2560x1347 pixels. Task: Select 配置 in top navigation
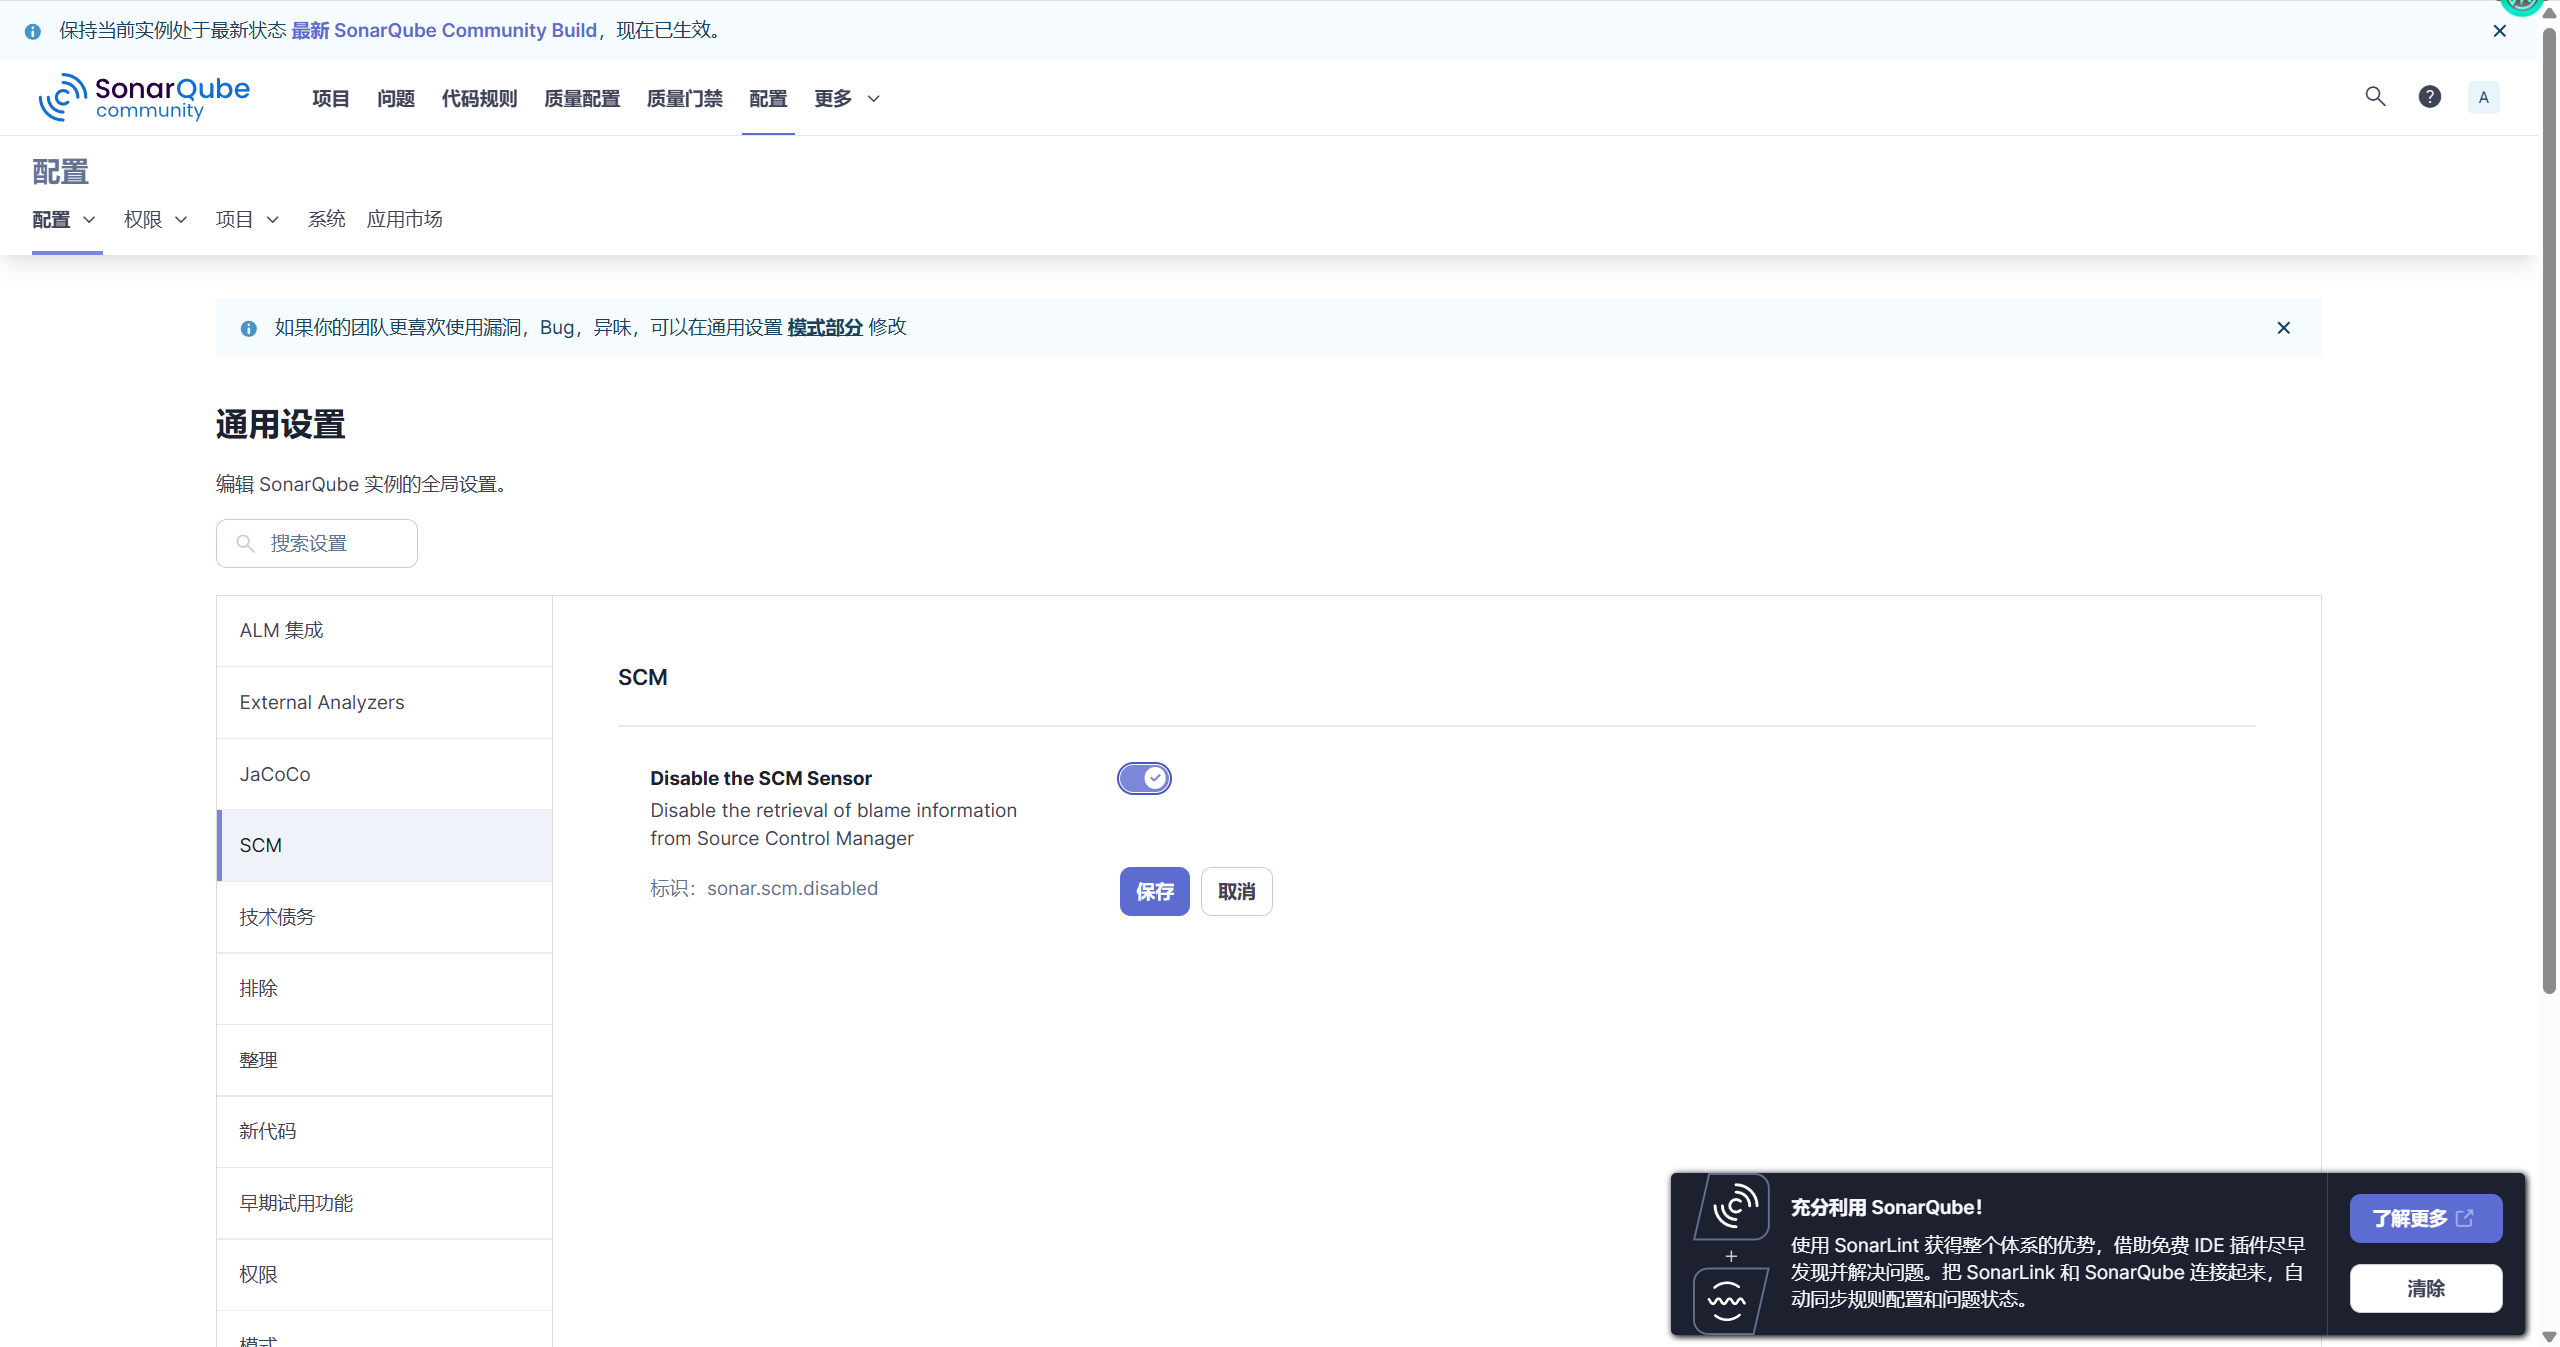tap(768, 98)
